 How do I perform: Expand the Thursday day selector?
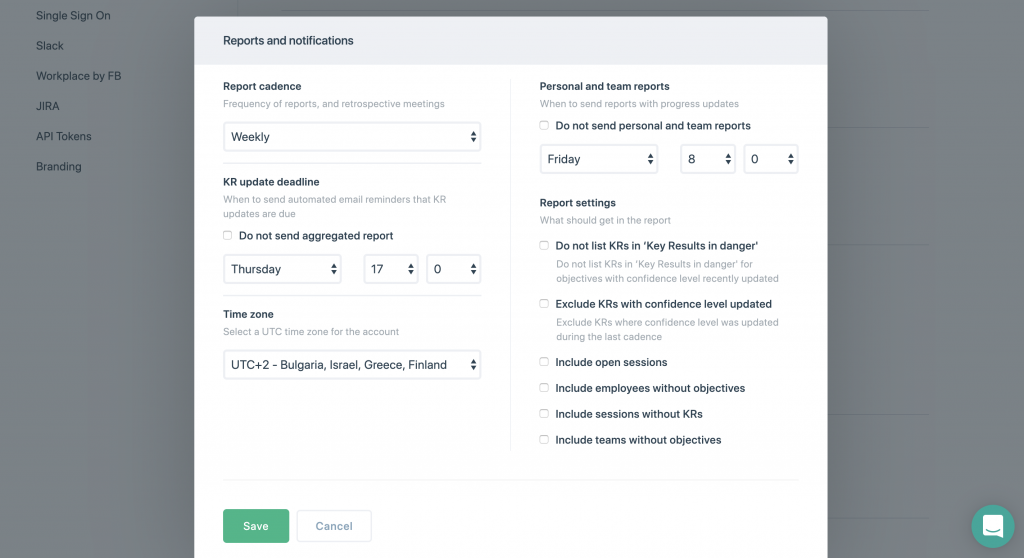click(x=282, y=269)
